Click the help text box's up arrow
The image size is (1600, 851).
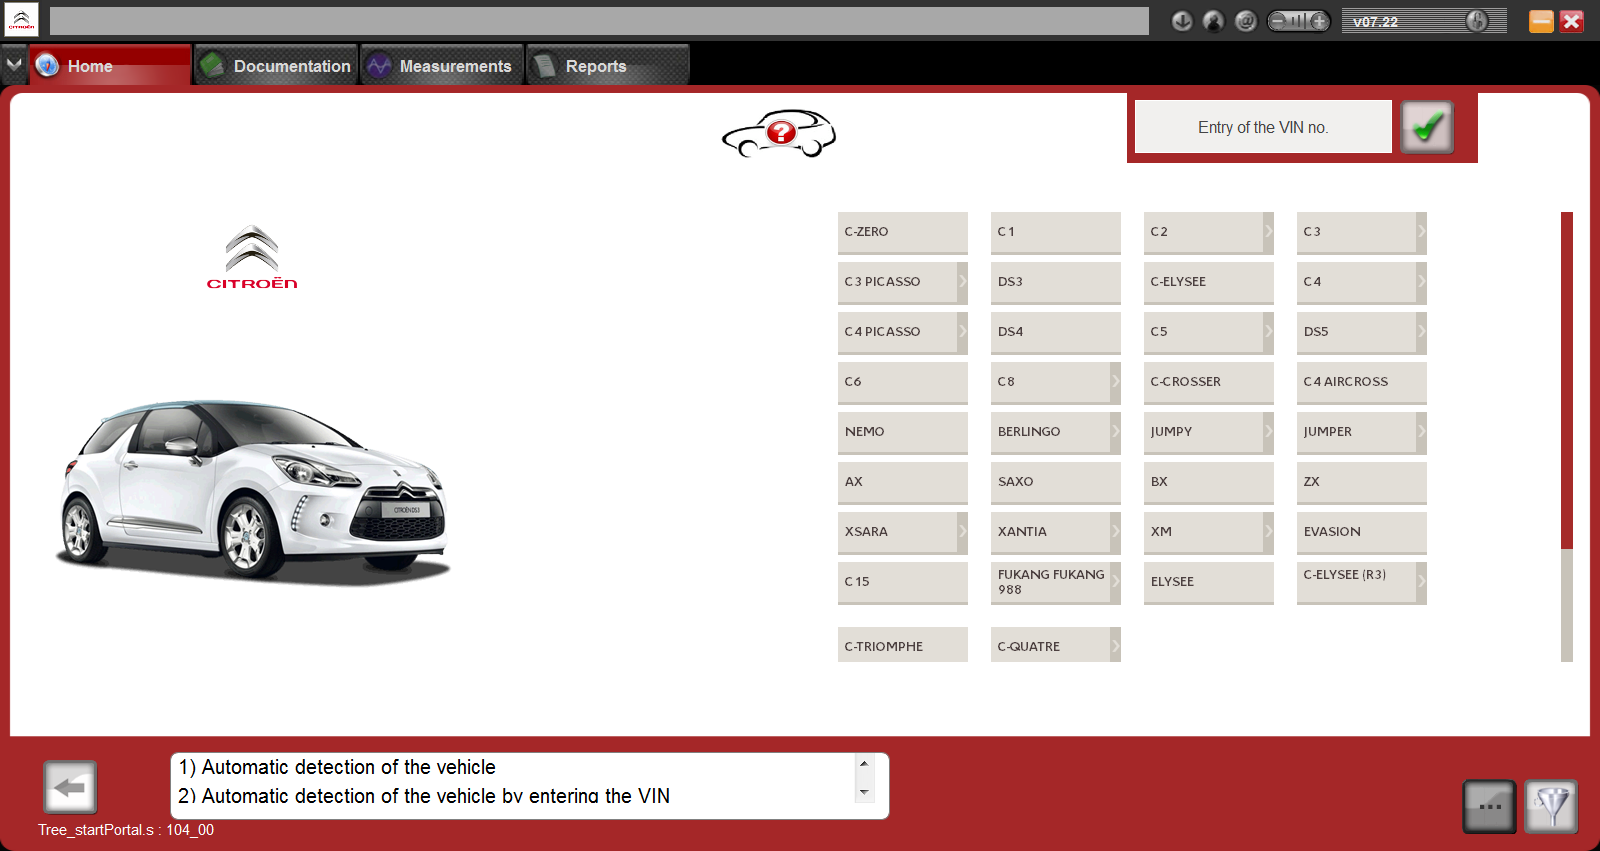[864, 764]
